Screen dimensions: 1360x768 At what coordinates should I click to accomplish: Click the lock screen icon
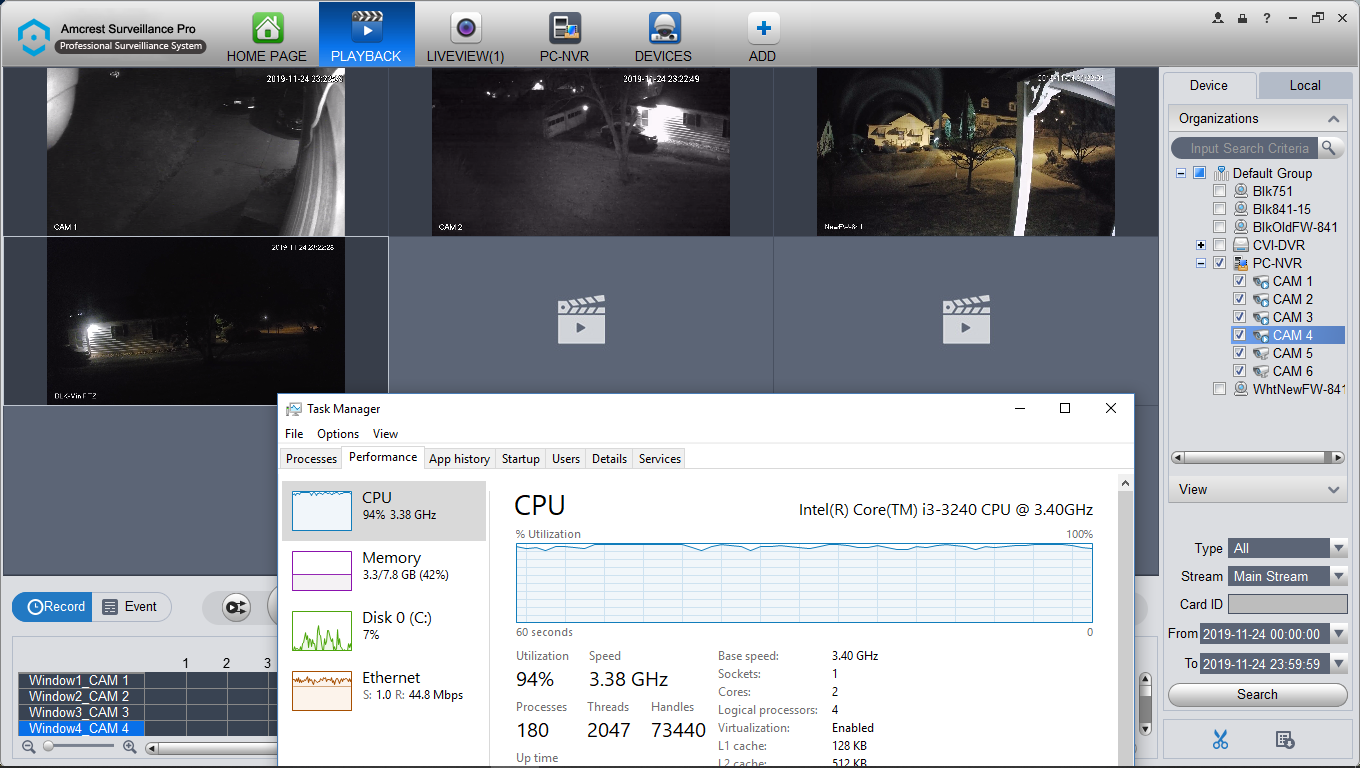[x=1242, y=18]
